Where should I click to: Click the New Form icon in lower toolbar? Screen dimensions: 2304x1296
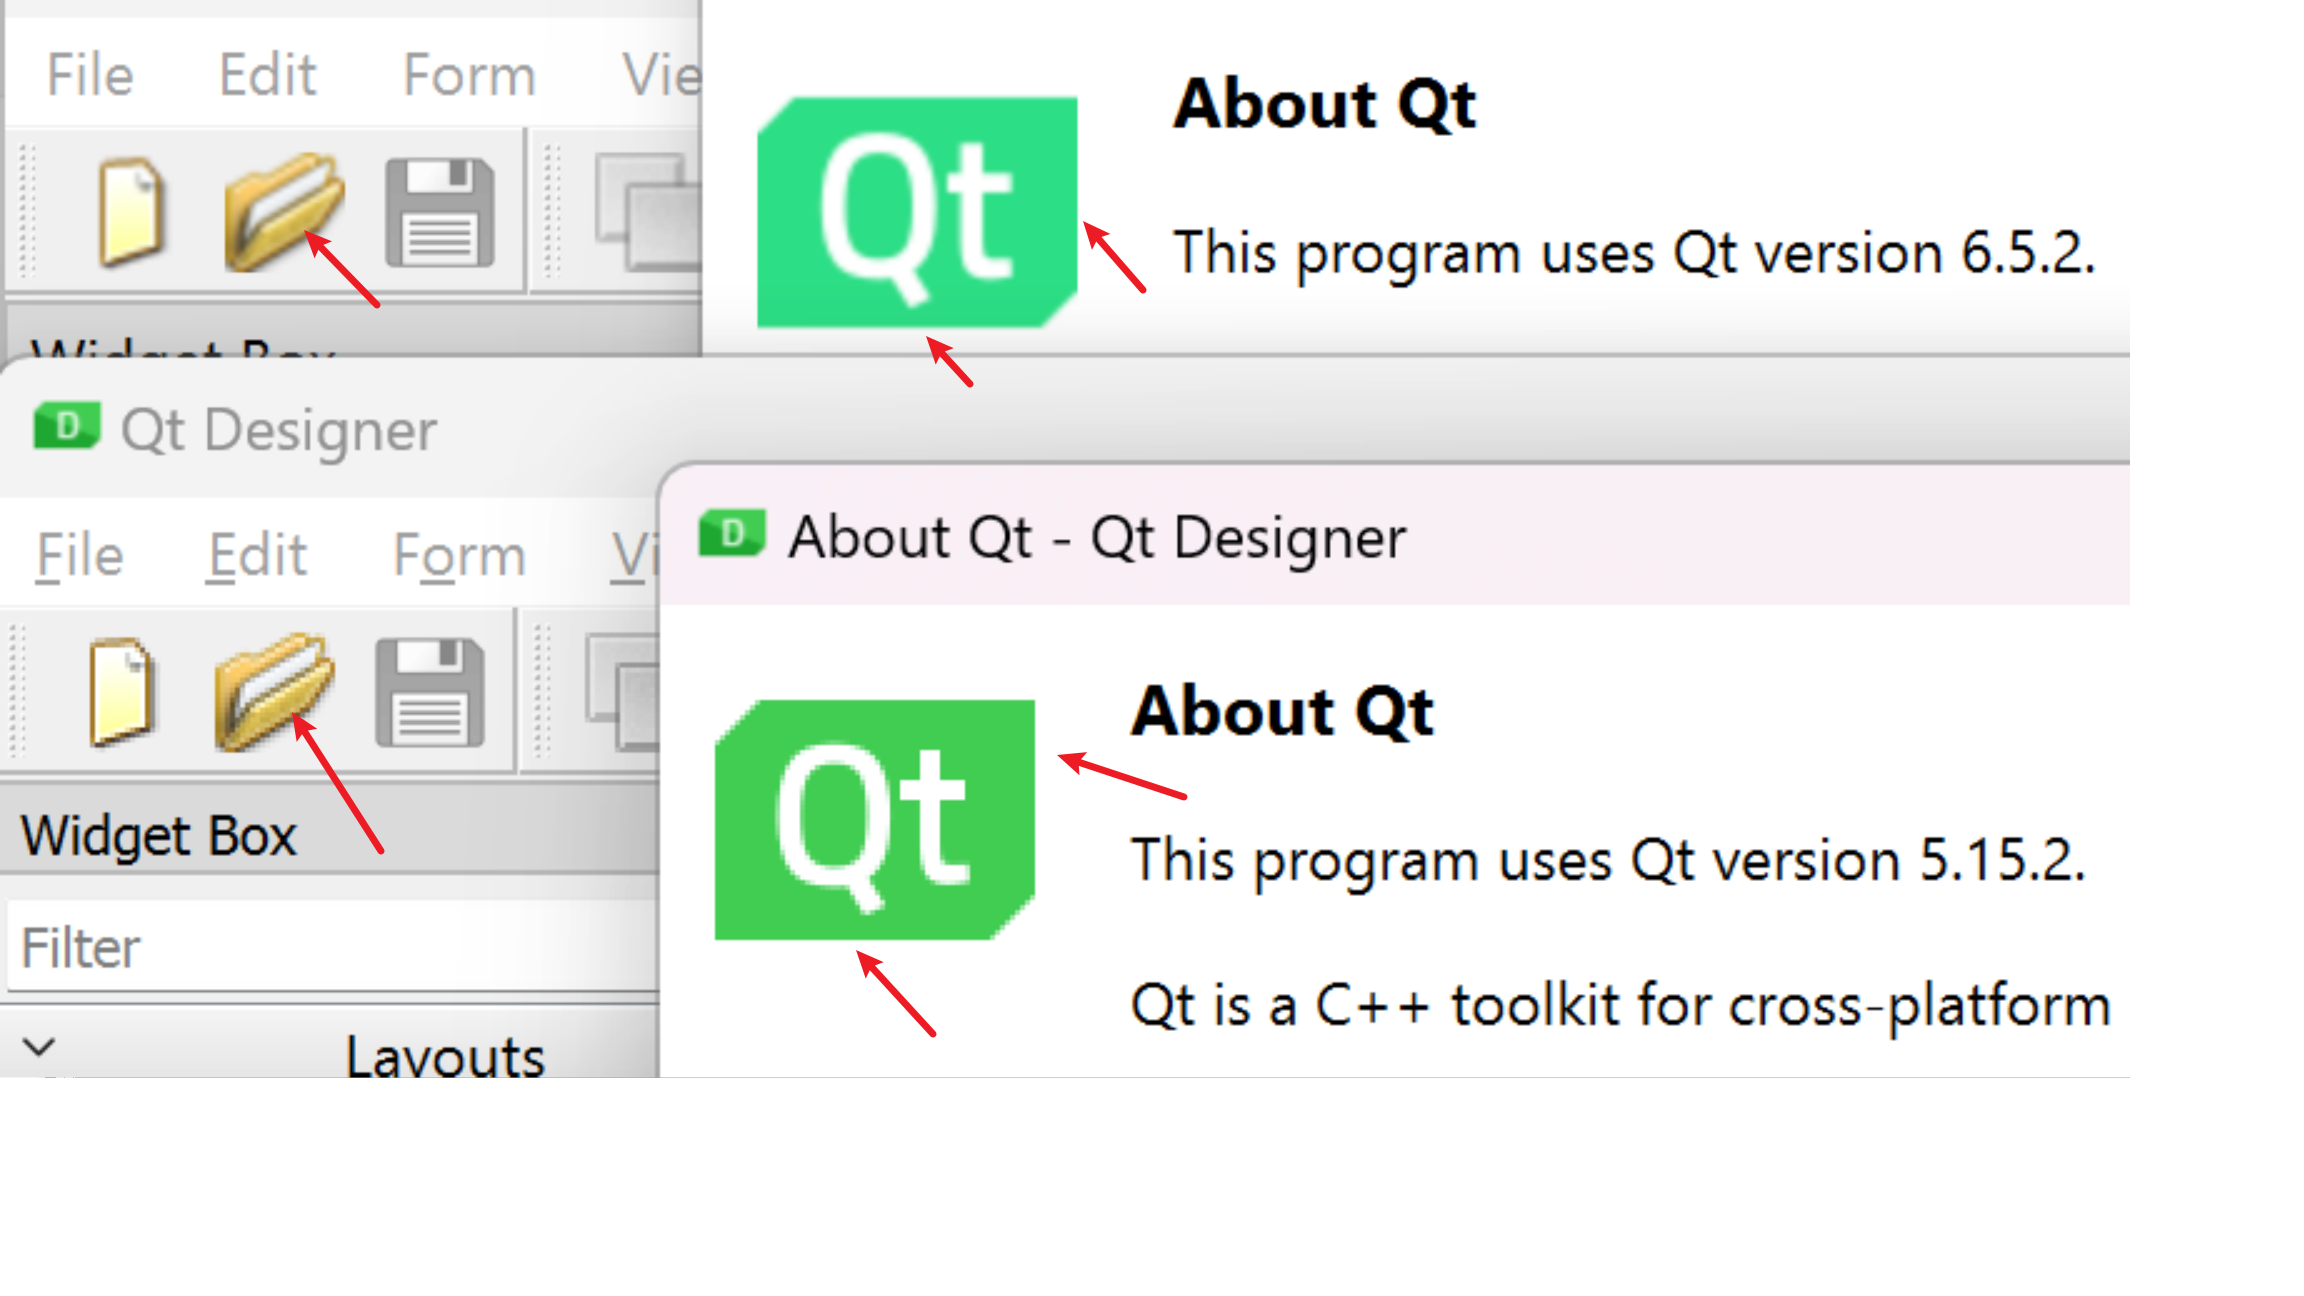121,693
